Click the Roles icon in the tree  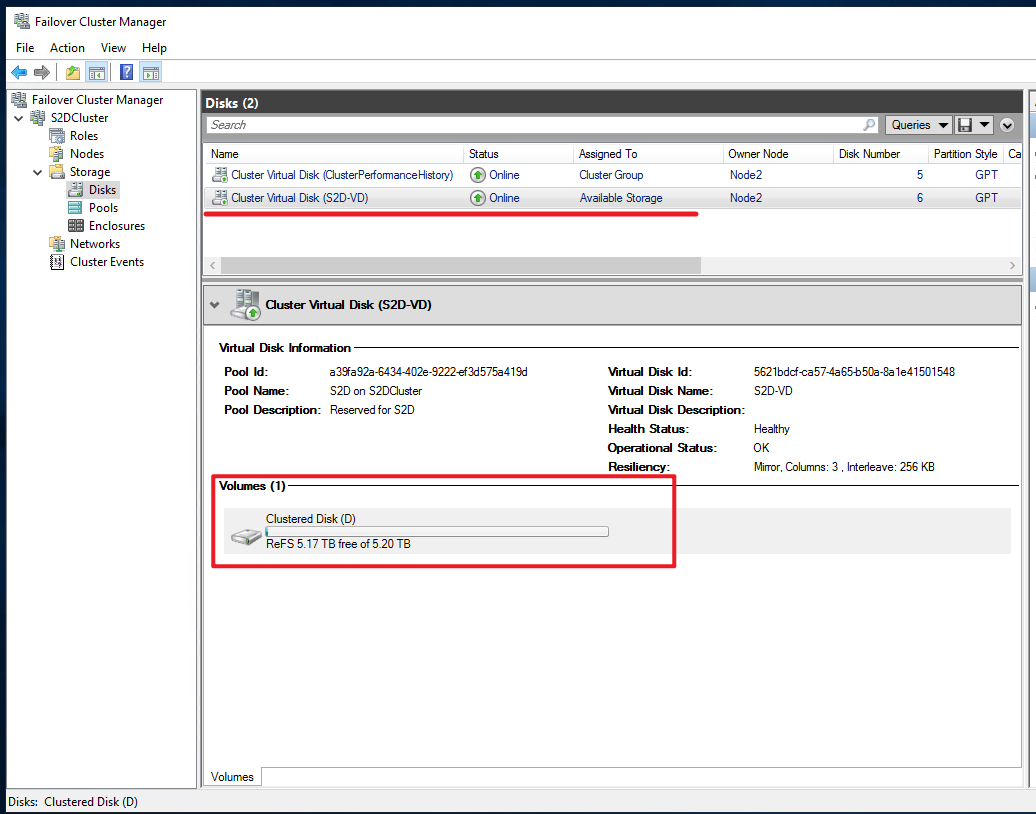point(57,135)
